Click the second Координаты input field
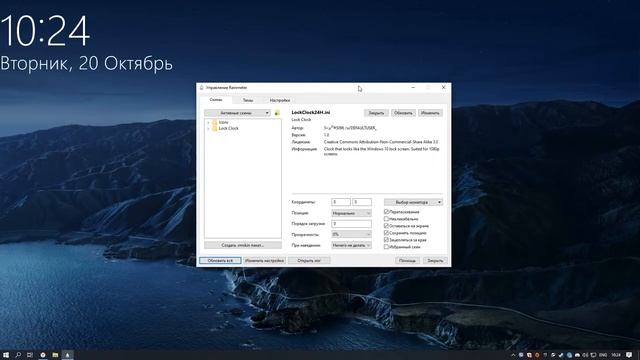The image size is (640, 360). tap(362, 202)
